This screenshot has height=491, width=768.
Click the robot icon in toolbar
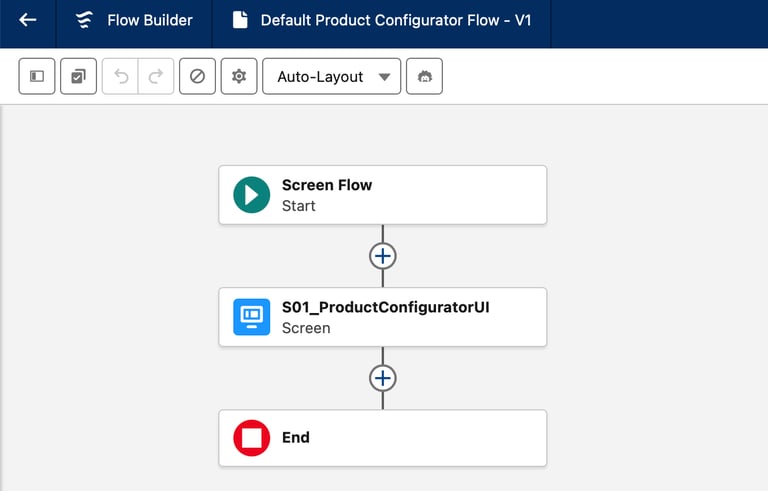coord(424,77)
